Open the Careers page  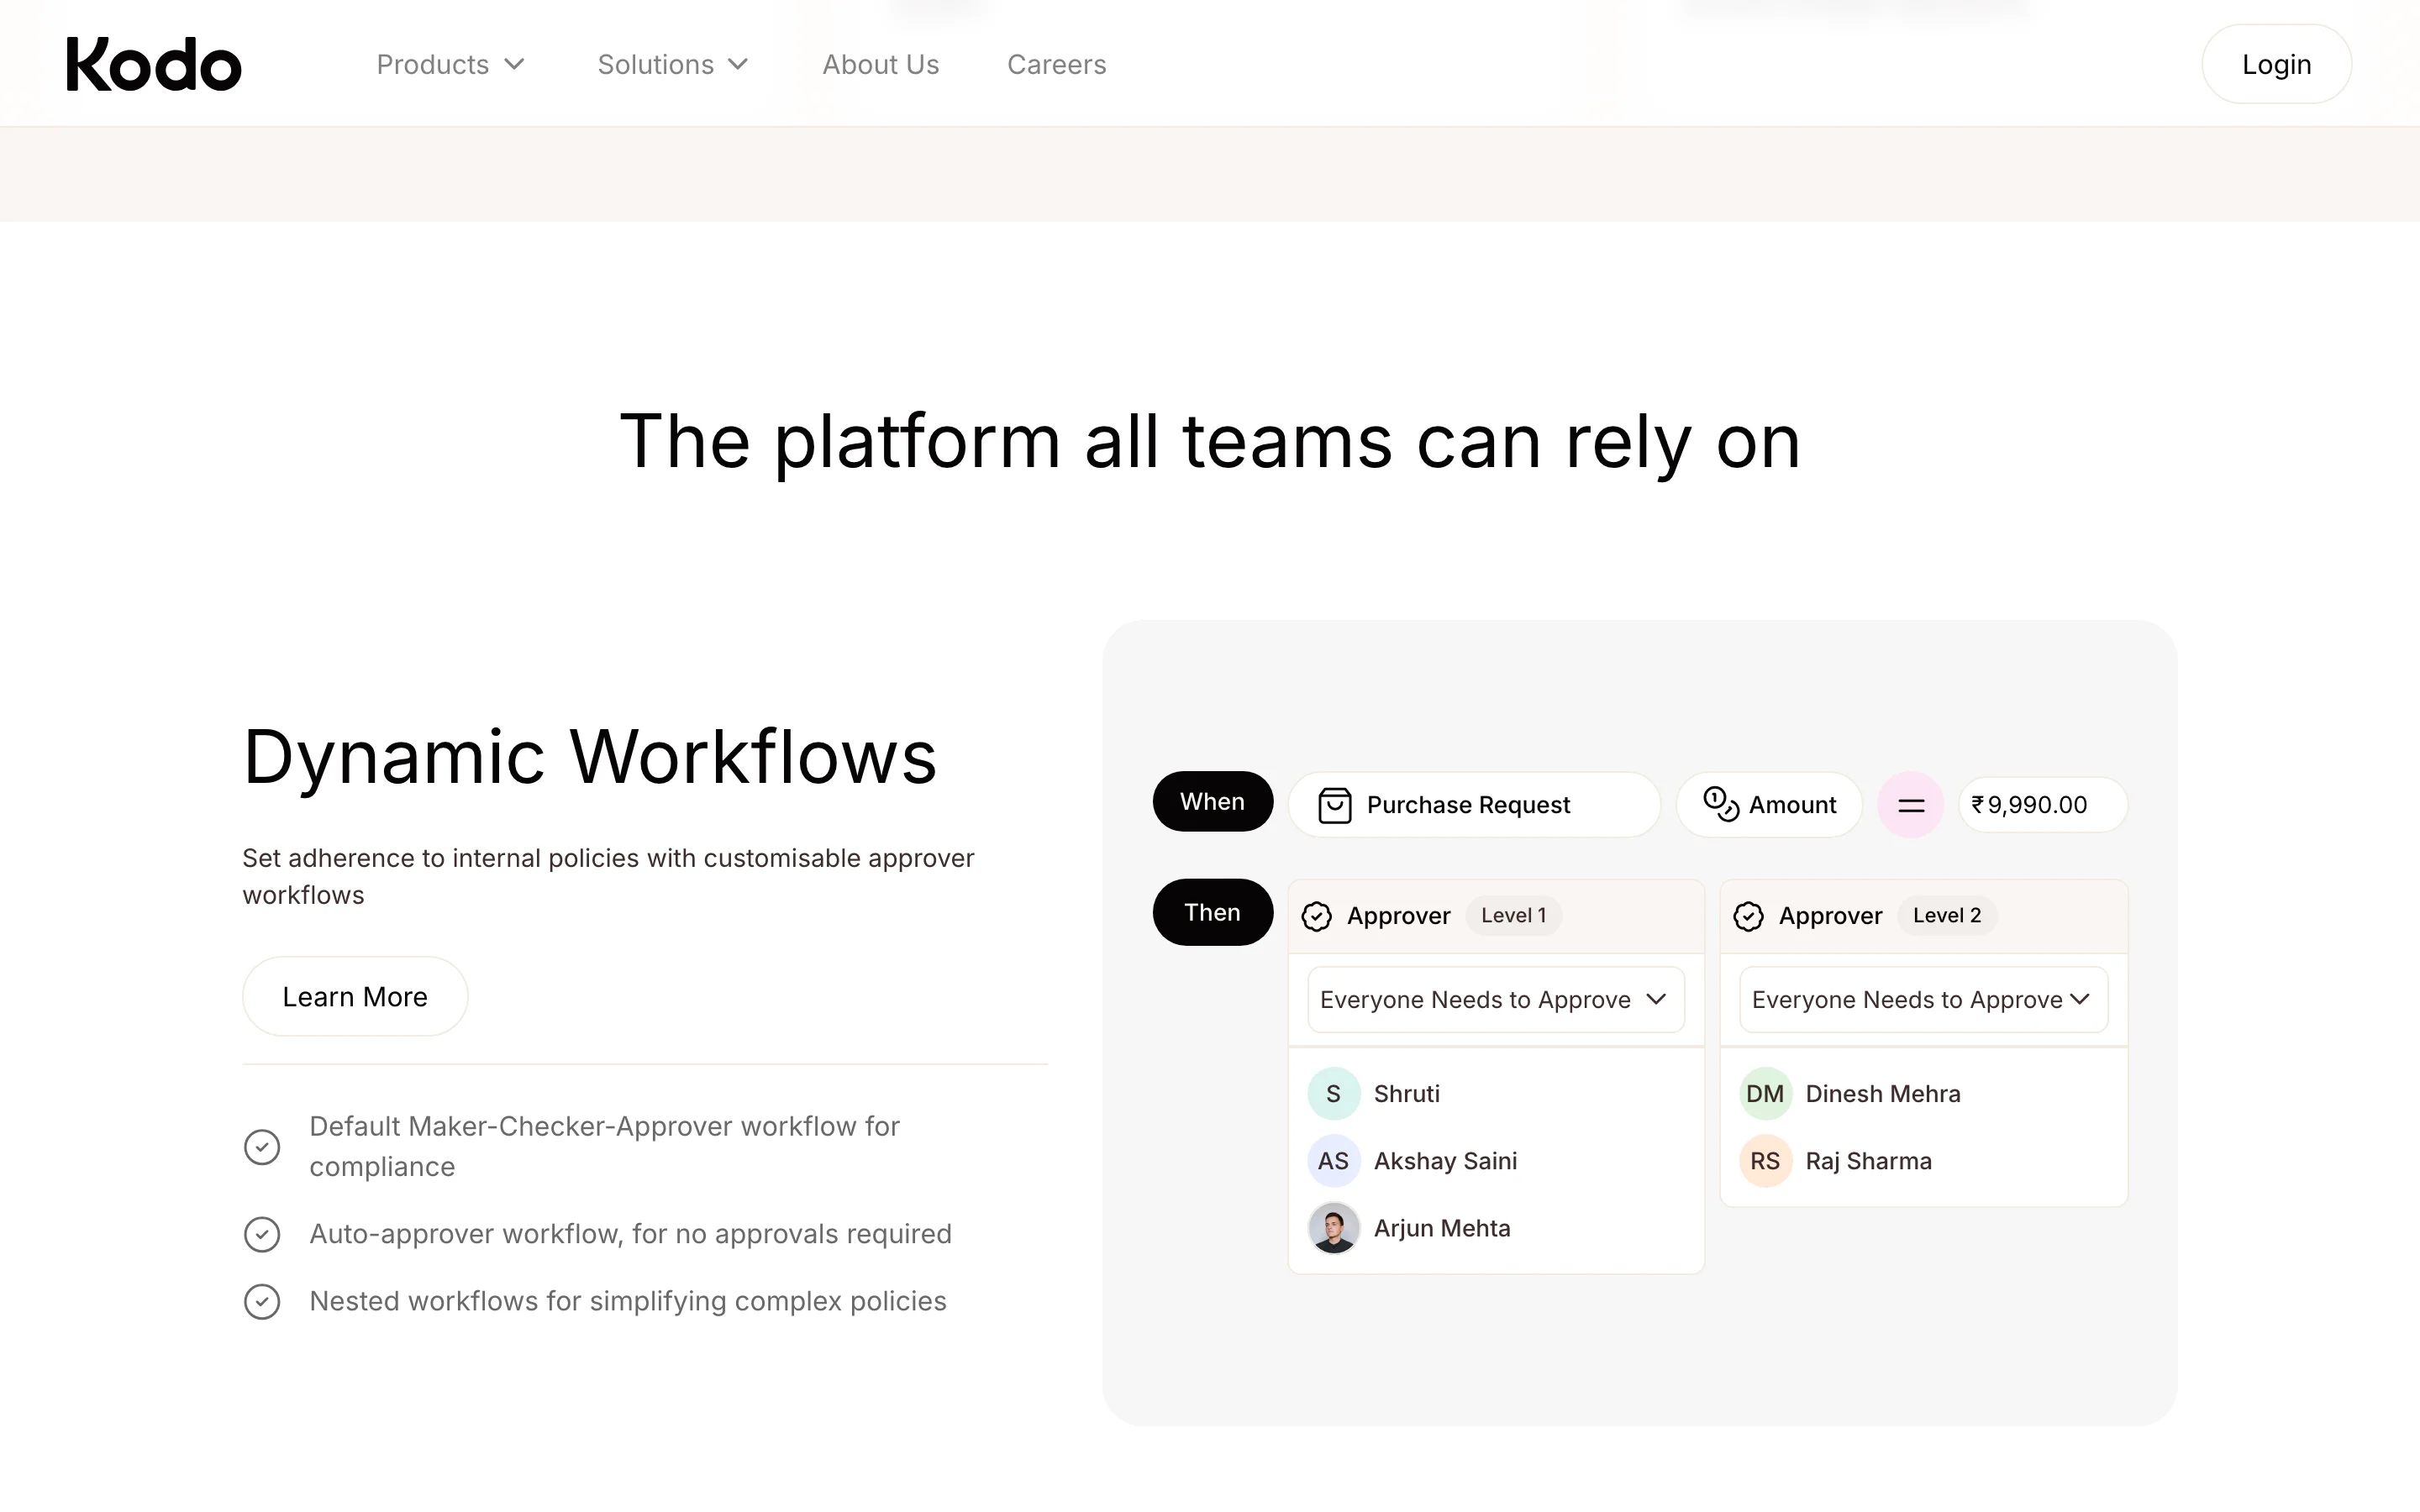[1056, 65]
